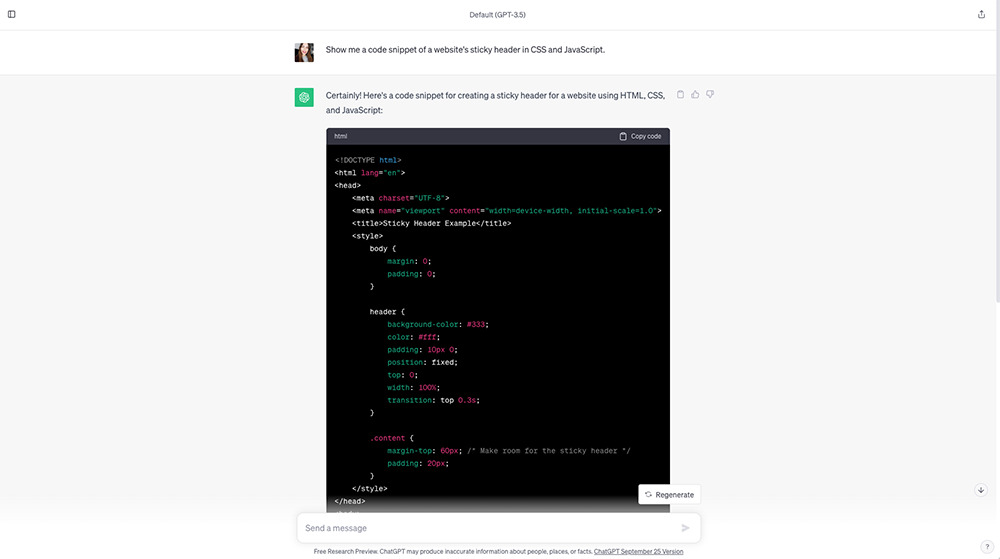Copy the response with clipboard icon

[680, 94]
